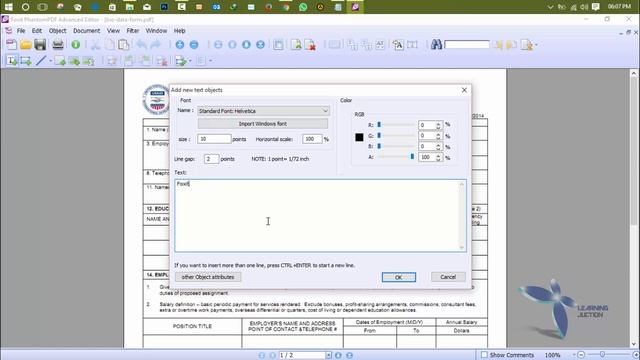
Task: Click the document vertical scrollbar
Action: coord(634,208)
